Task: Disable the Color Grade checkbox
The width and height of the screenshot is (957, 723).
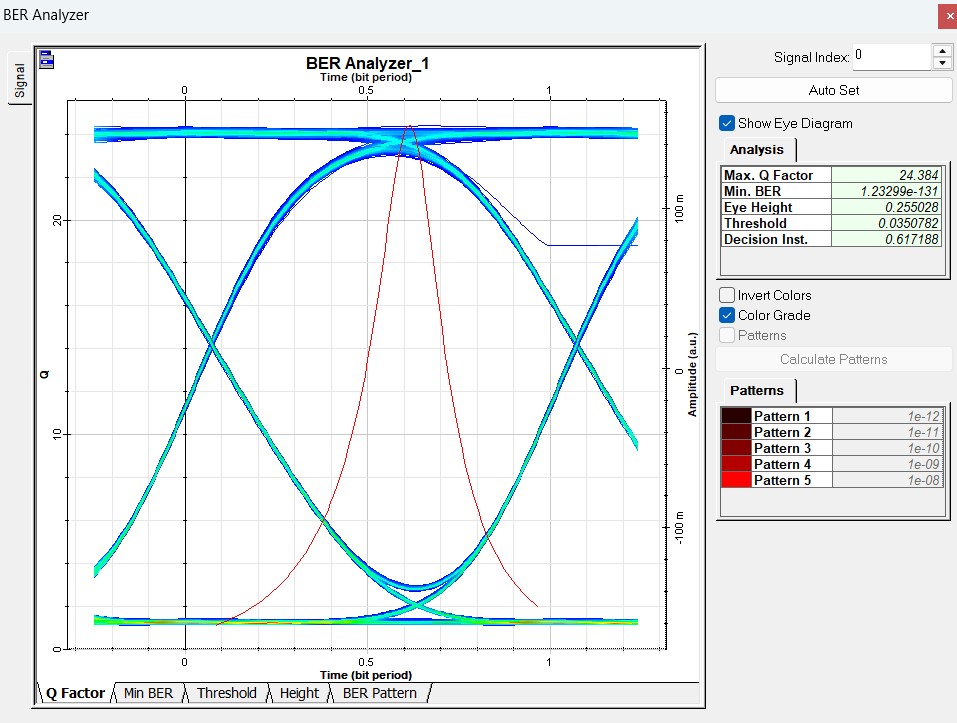Action: click(x=727, y=315)
